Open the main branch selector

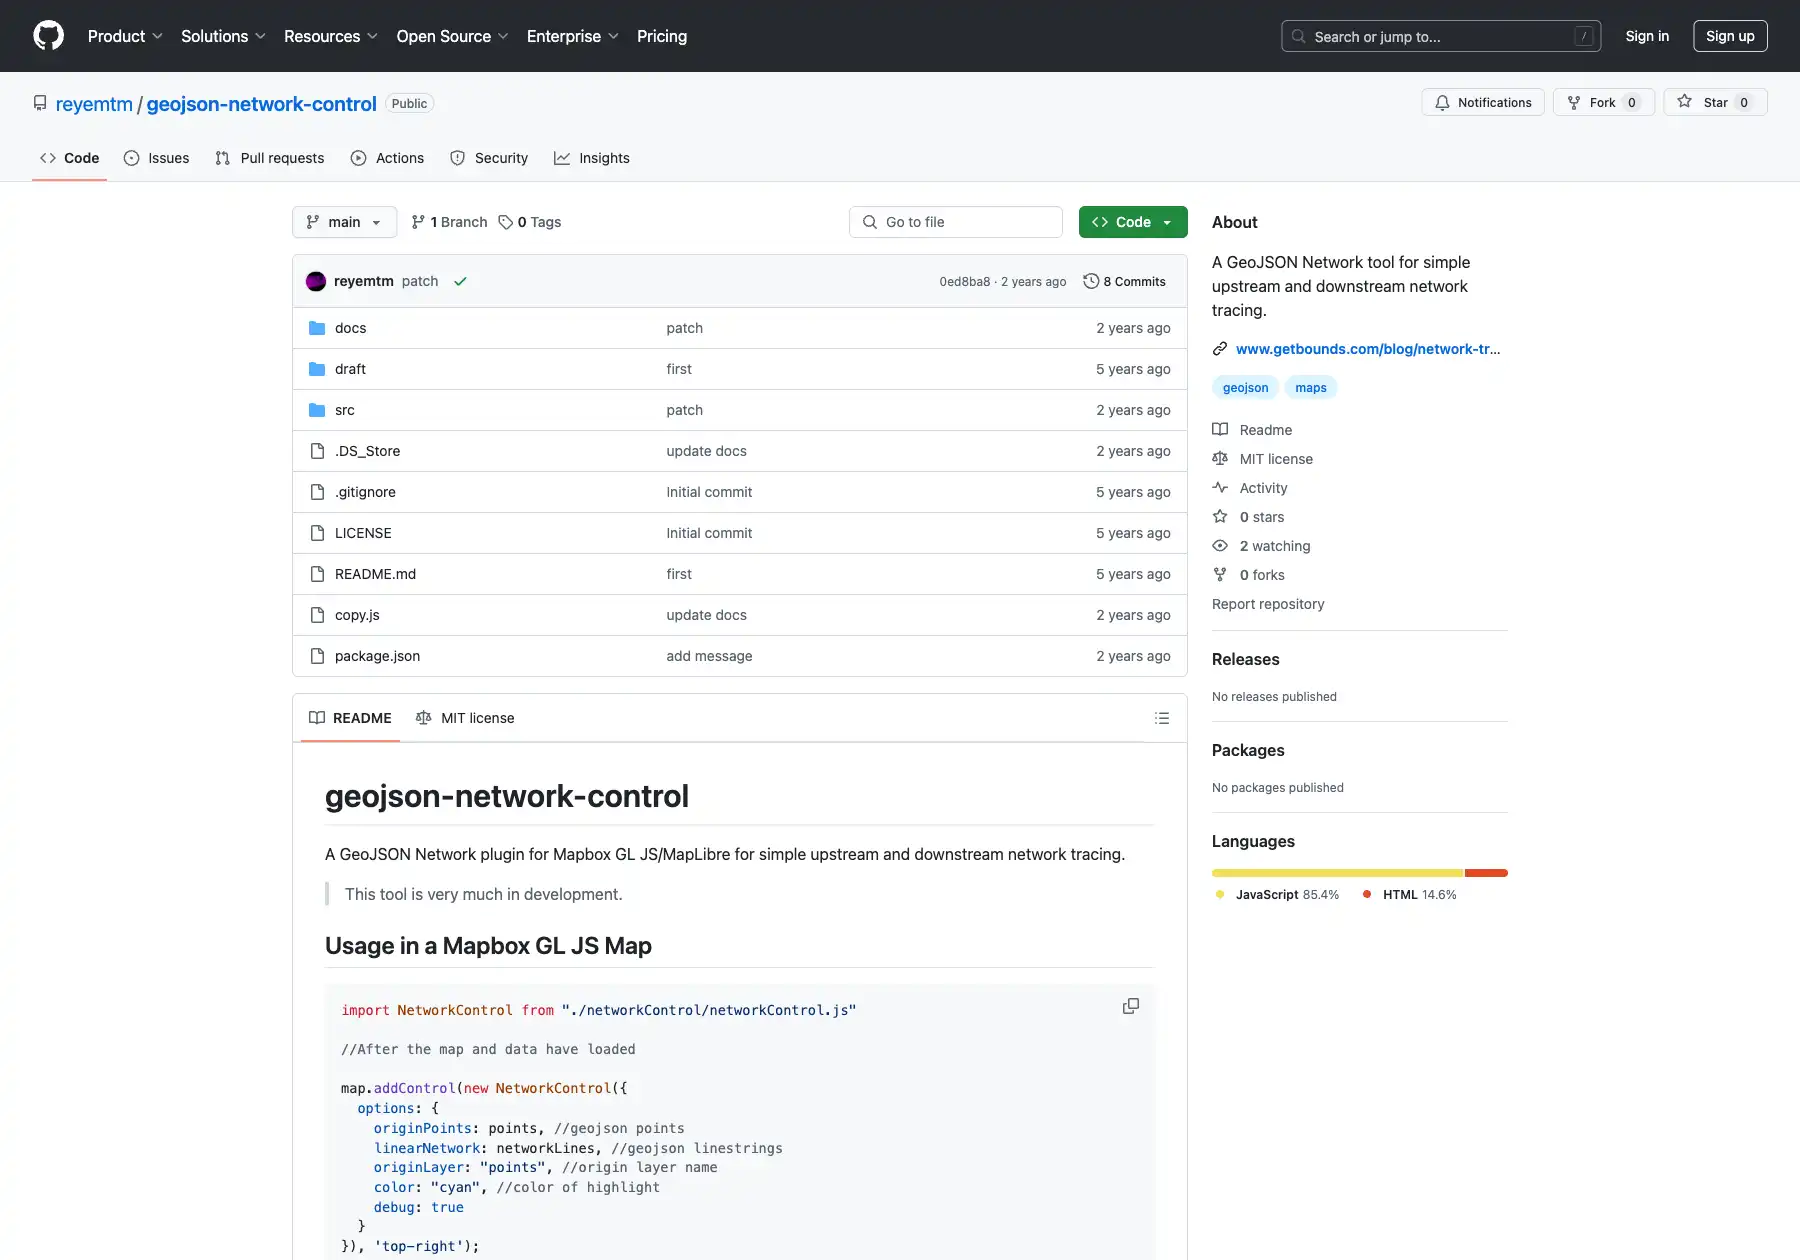pos(343,222)
